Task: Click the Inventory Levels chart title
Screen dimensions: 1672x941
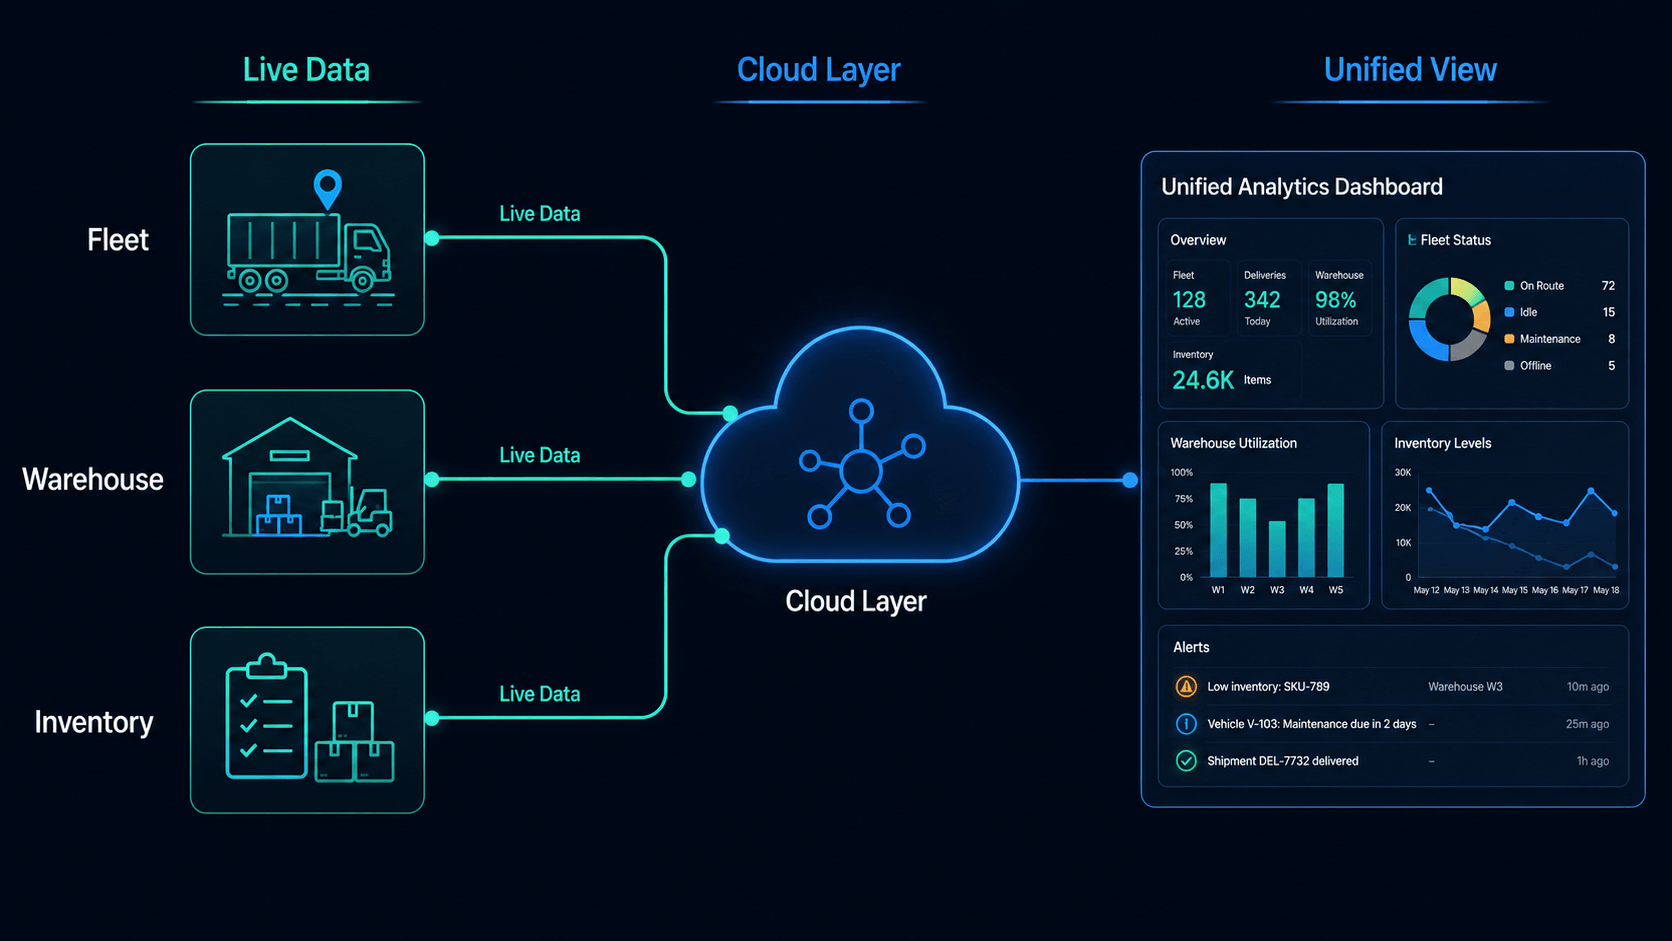Action: [1443, 443]
